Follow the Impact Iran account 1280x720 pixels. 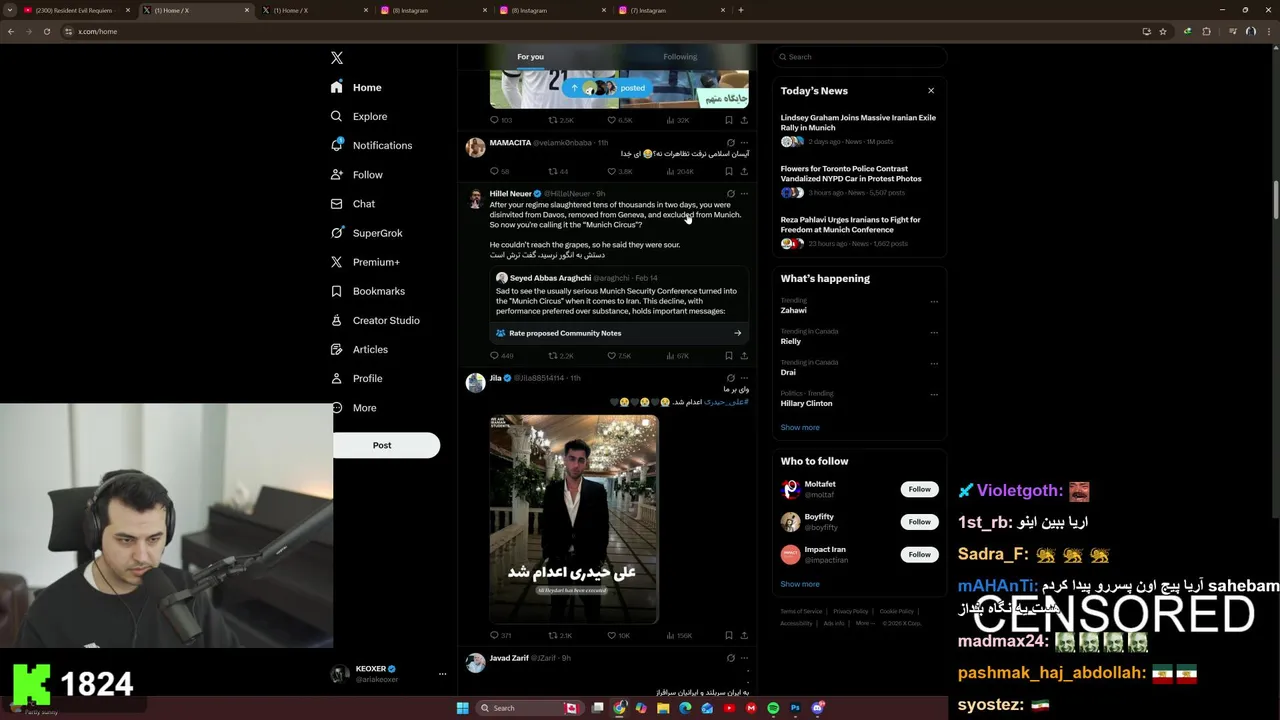(x=919, y=554)
